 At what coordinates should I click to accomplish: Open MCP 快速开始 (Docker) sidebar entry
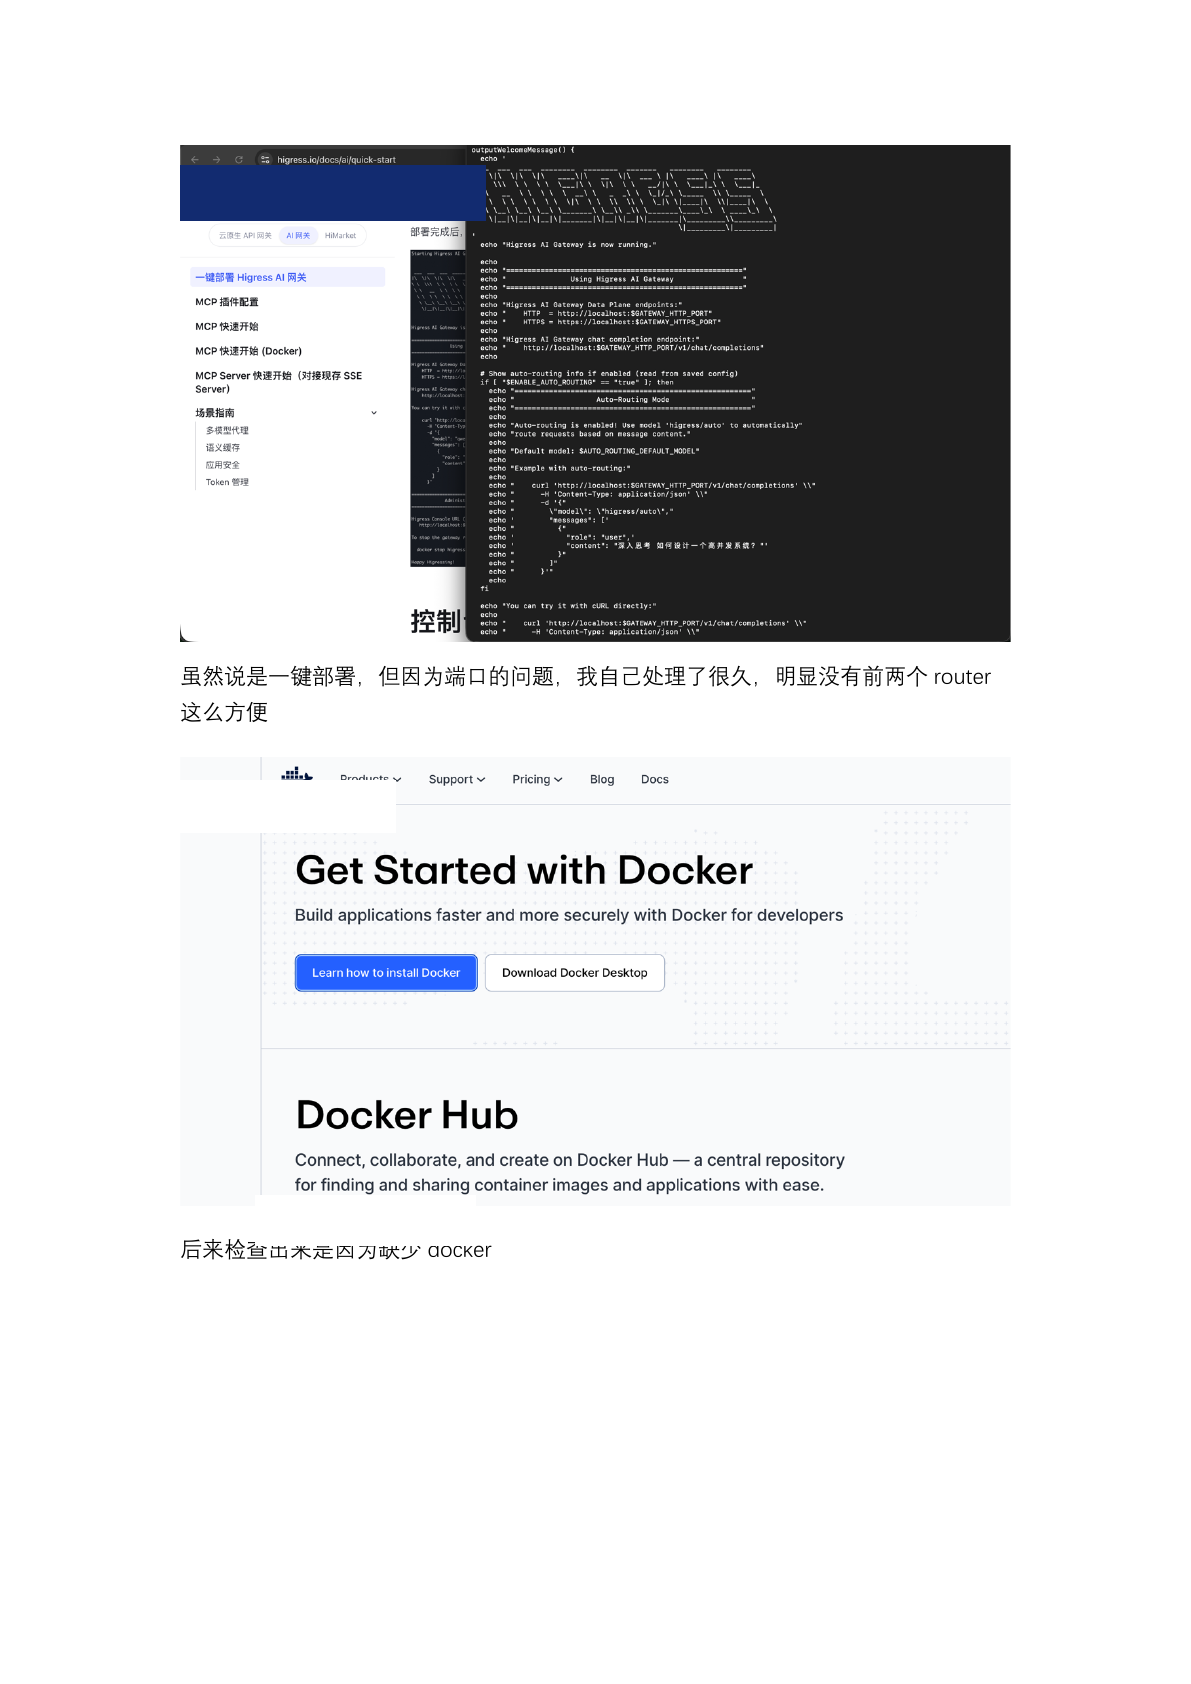click(249, 351)
